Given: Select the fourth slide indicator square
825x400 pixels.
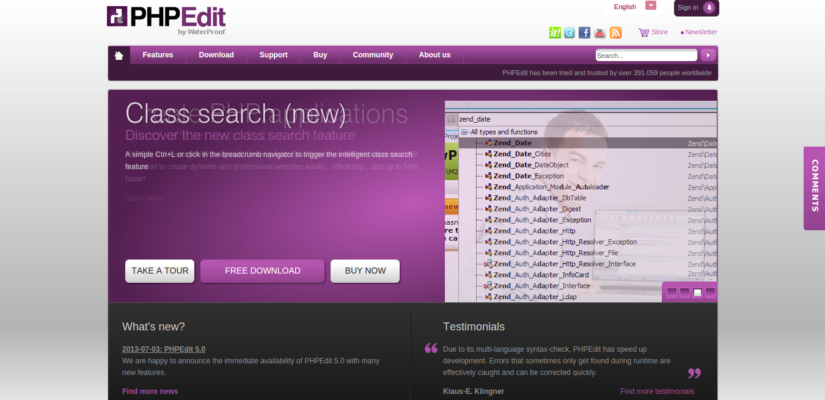Looking at the screenshot, I should click(710, 293).
